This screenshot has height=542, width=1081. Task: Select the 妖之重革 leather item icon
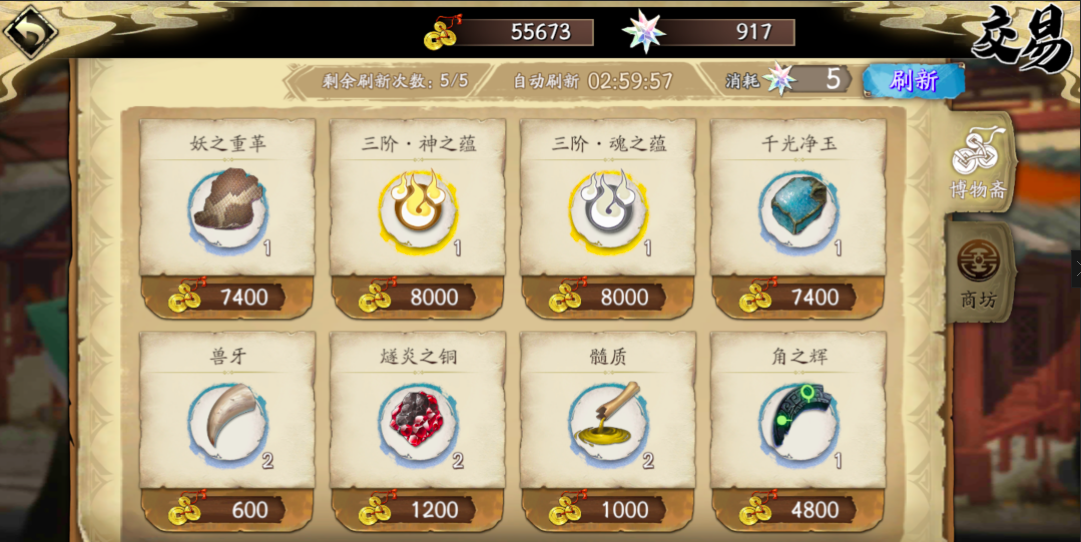[x=228, y=208]
